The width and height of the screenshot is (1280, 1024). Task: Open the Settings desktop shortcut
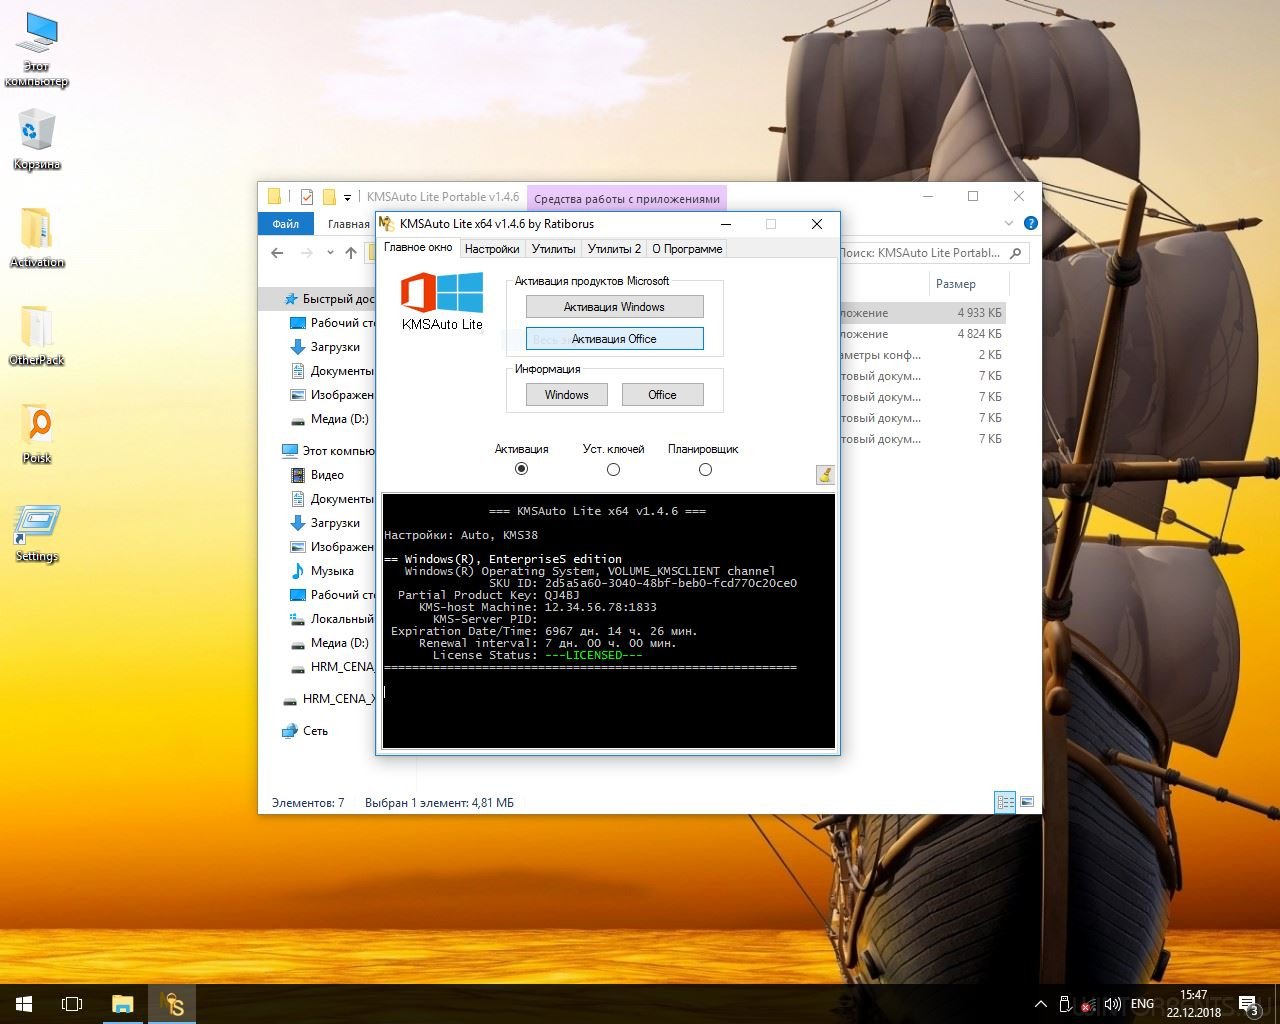click(37, 532)
